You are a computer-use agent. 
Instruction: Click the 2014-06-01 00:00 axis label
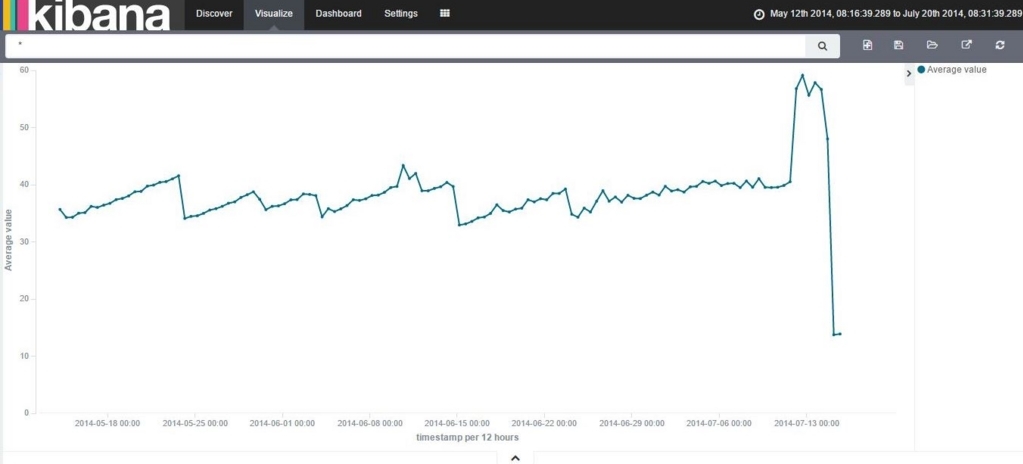point(282,424)
